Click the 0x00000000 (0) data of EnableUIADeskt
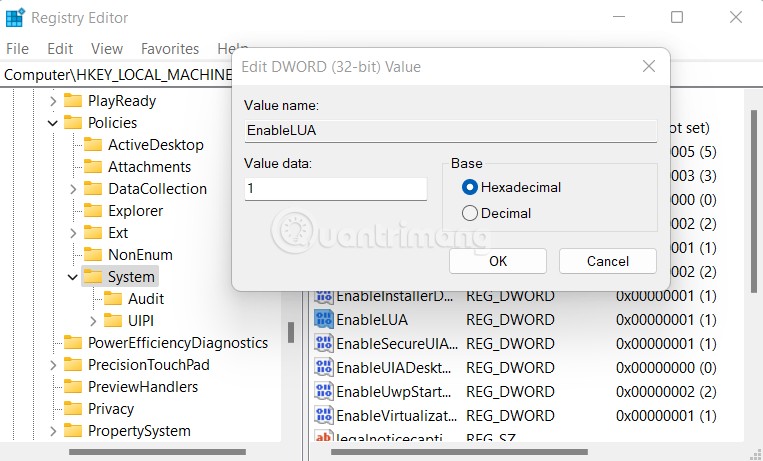The image size is (763, 461). coord(666,368)
